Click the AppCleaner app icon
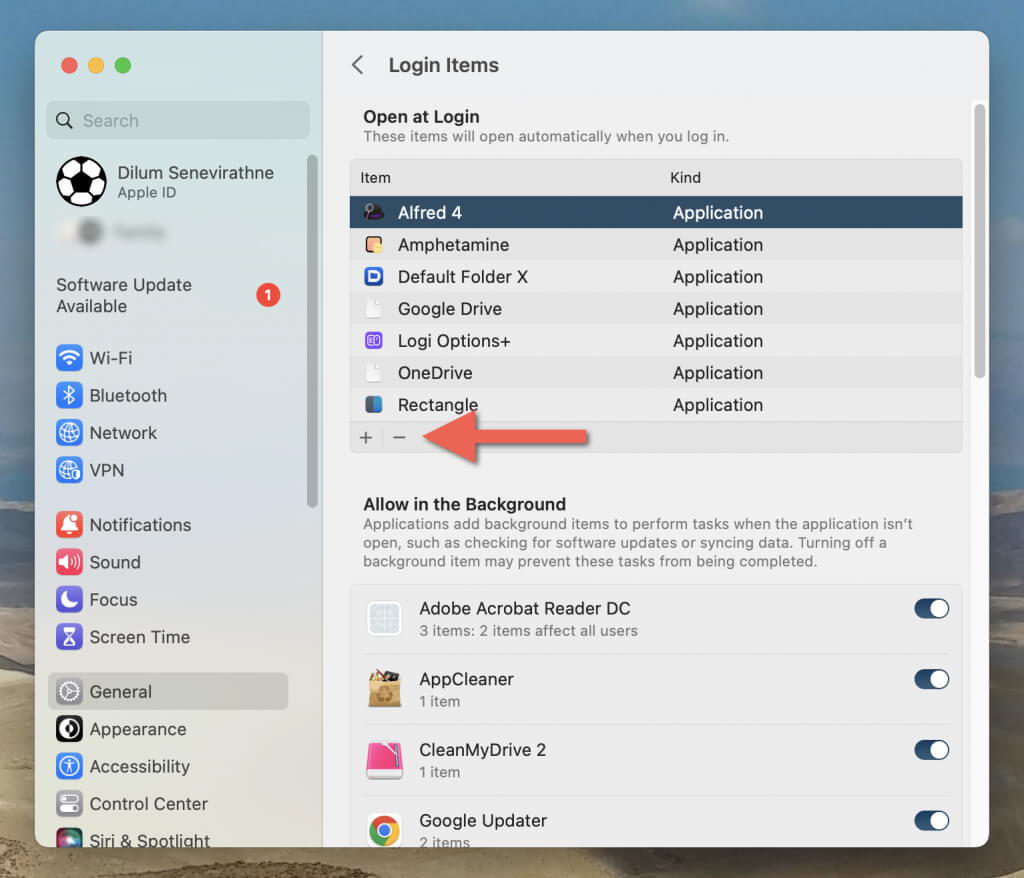Viewport: 1024px width, 878px height. (x=385, y=689)
